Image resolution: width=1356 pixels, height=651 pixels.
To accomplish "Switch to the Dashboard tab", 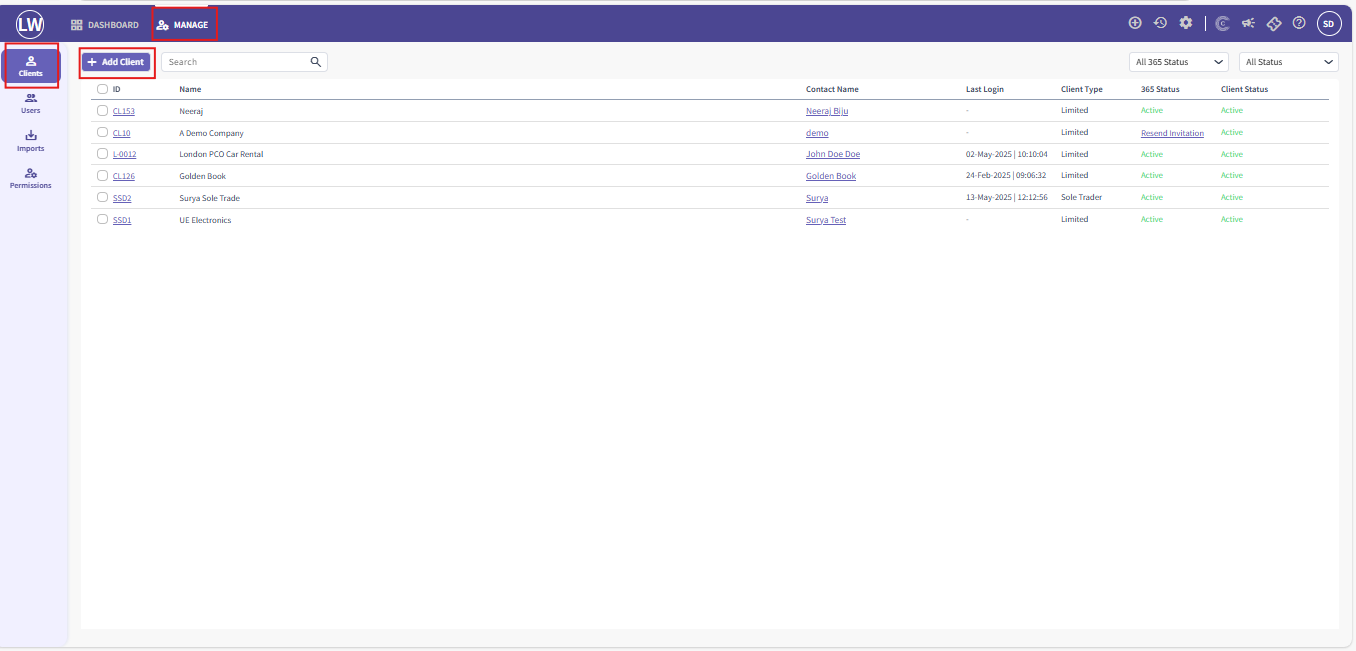I will click(x=105, y=25).
